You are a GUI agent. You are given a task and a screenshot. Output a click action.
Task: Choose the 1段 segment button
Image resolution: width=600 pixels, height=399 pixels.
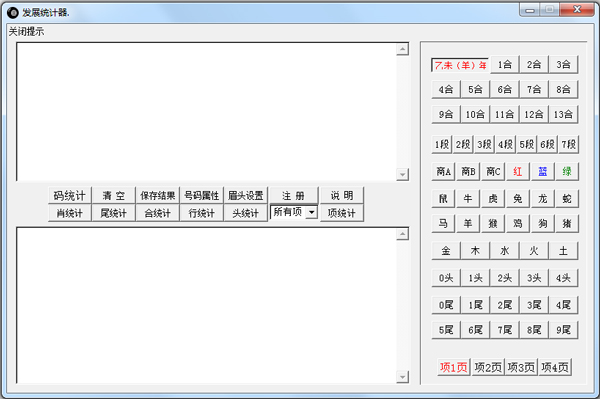click(x=442, y=144)
